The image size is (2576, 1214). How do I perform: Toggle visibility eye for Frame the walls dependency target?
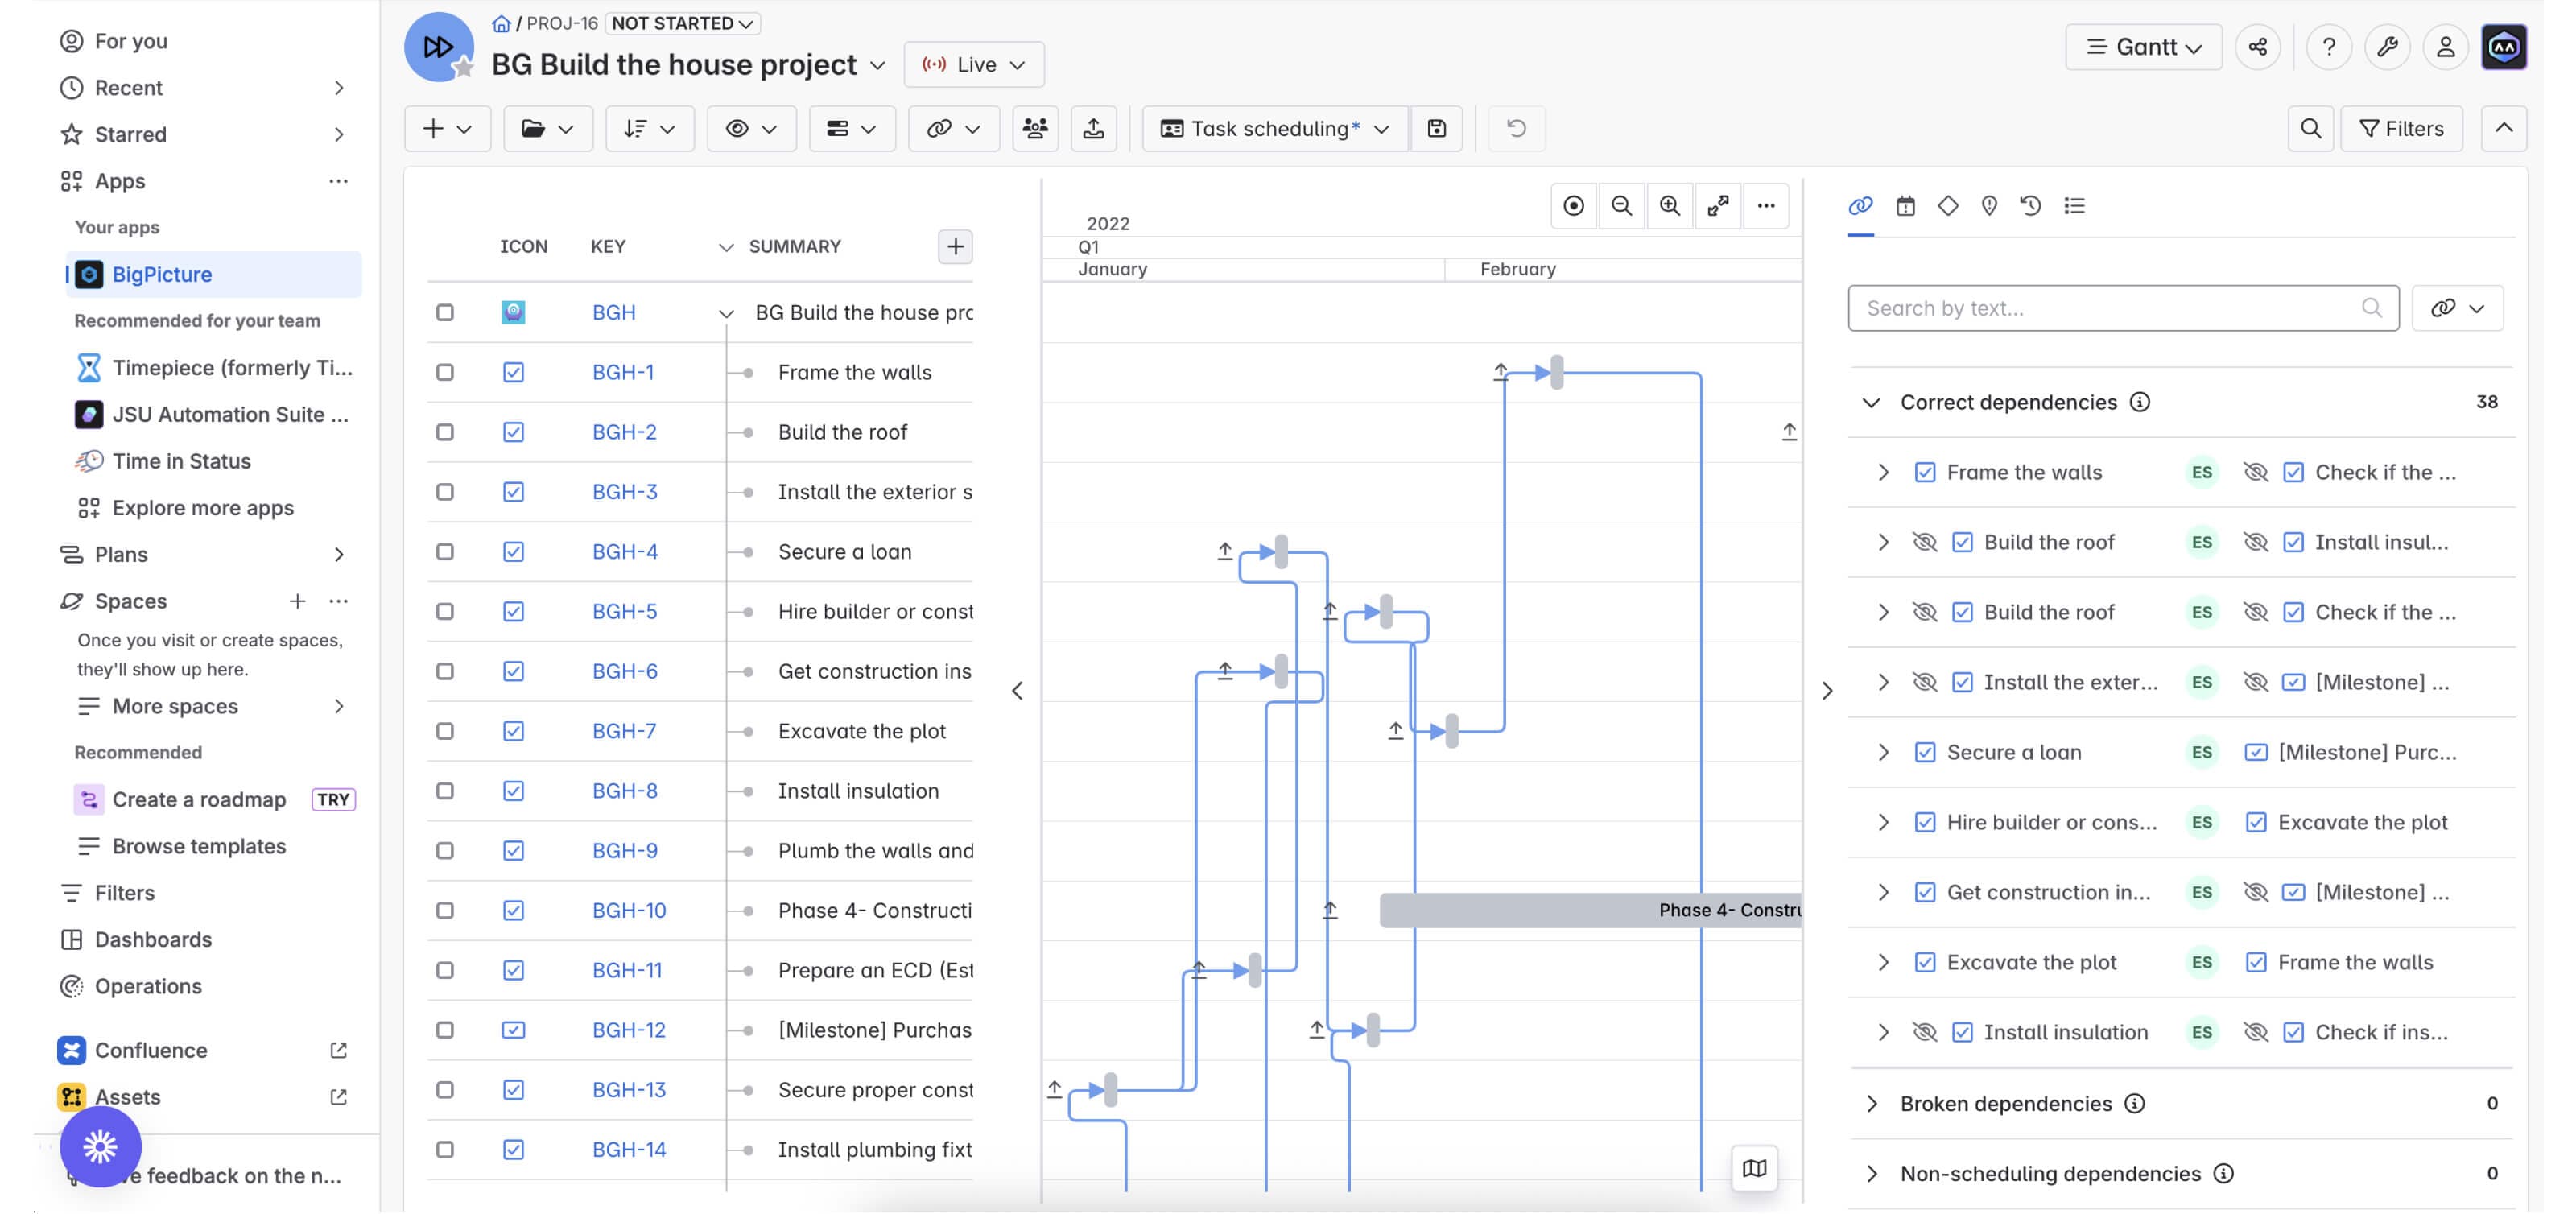[x=2255, y=472]
